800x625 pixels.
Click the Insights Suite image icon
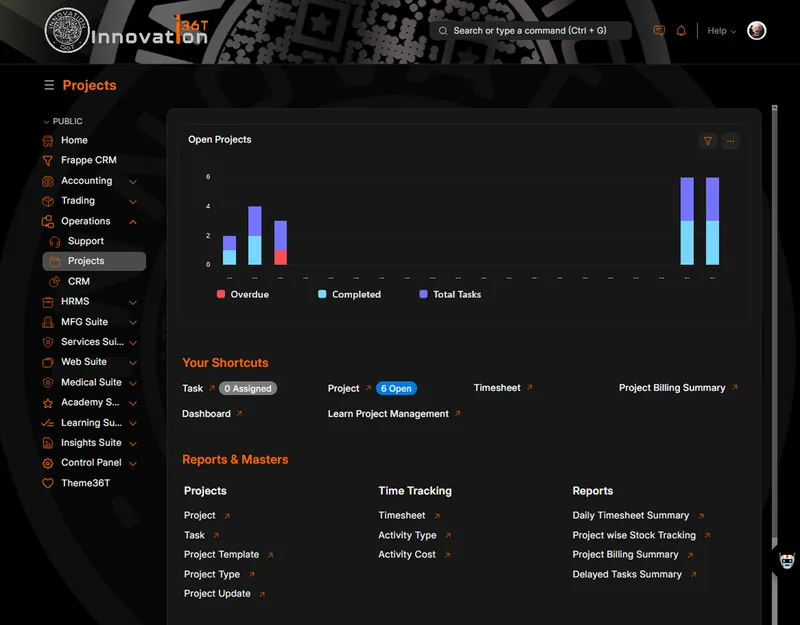pos(48,443)
